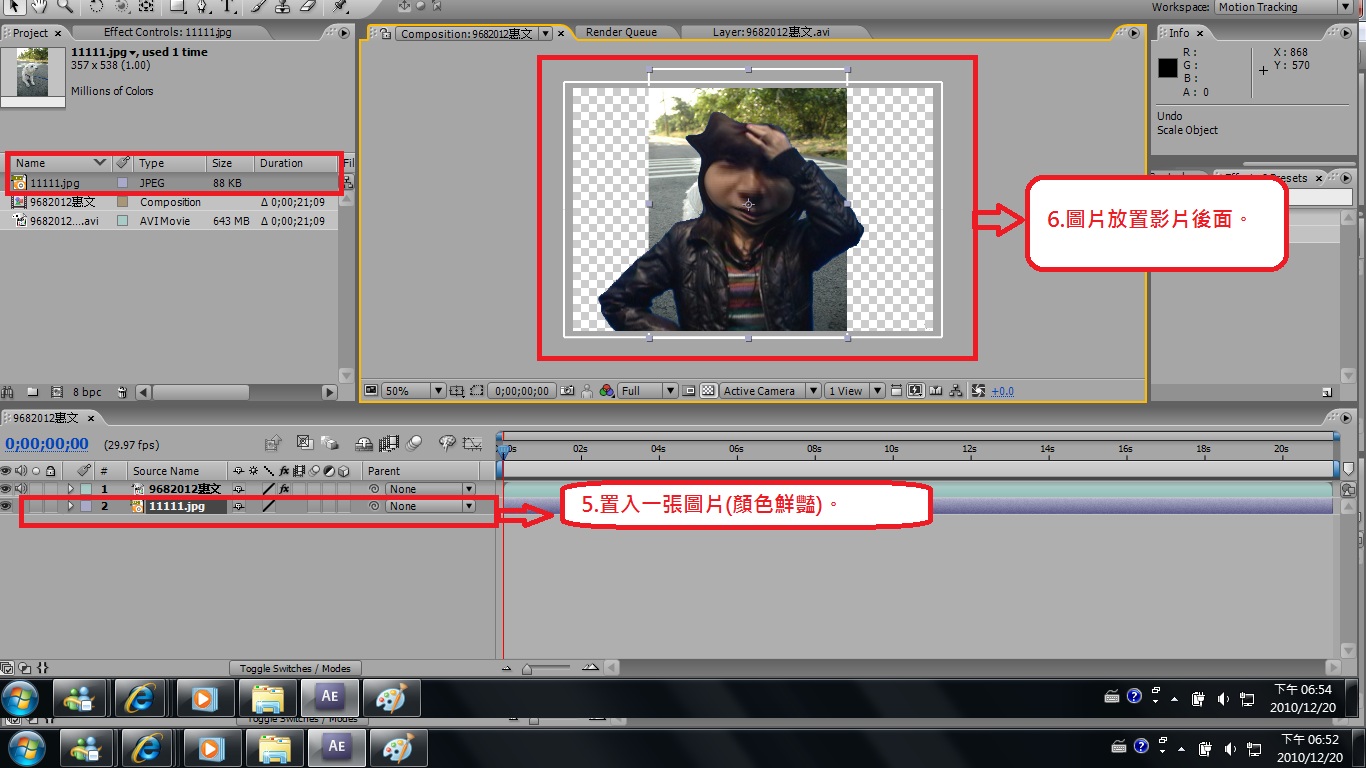Open the graph editor icon in timeline
Viewport: 1366px width, 768px height.
472,444
